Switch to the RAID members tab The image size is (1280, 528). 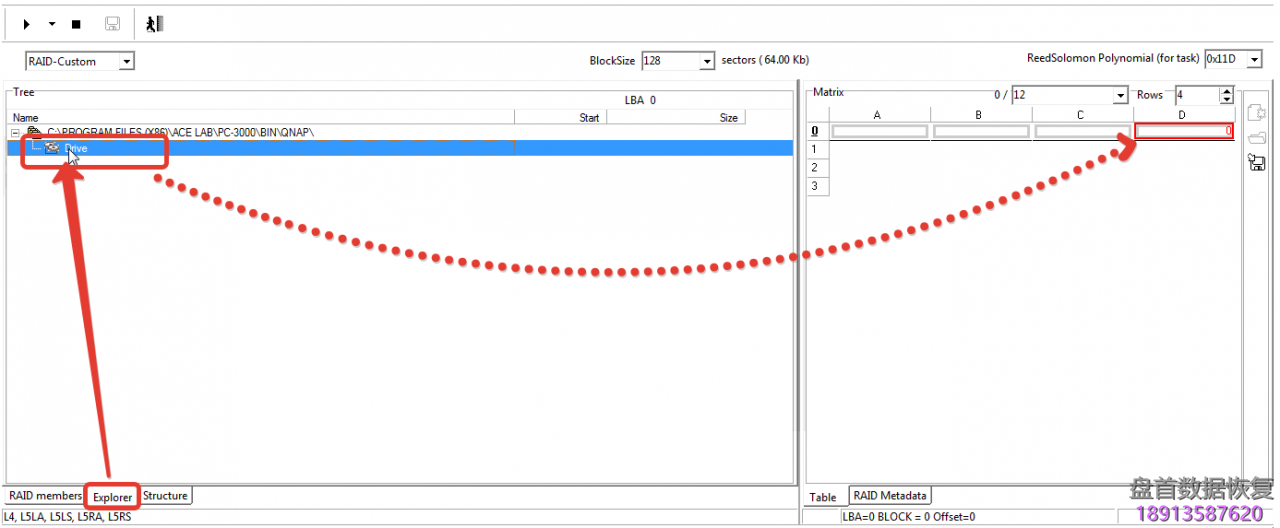pos(45,496)
